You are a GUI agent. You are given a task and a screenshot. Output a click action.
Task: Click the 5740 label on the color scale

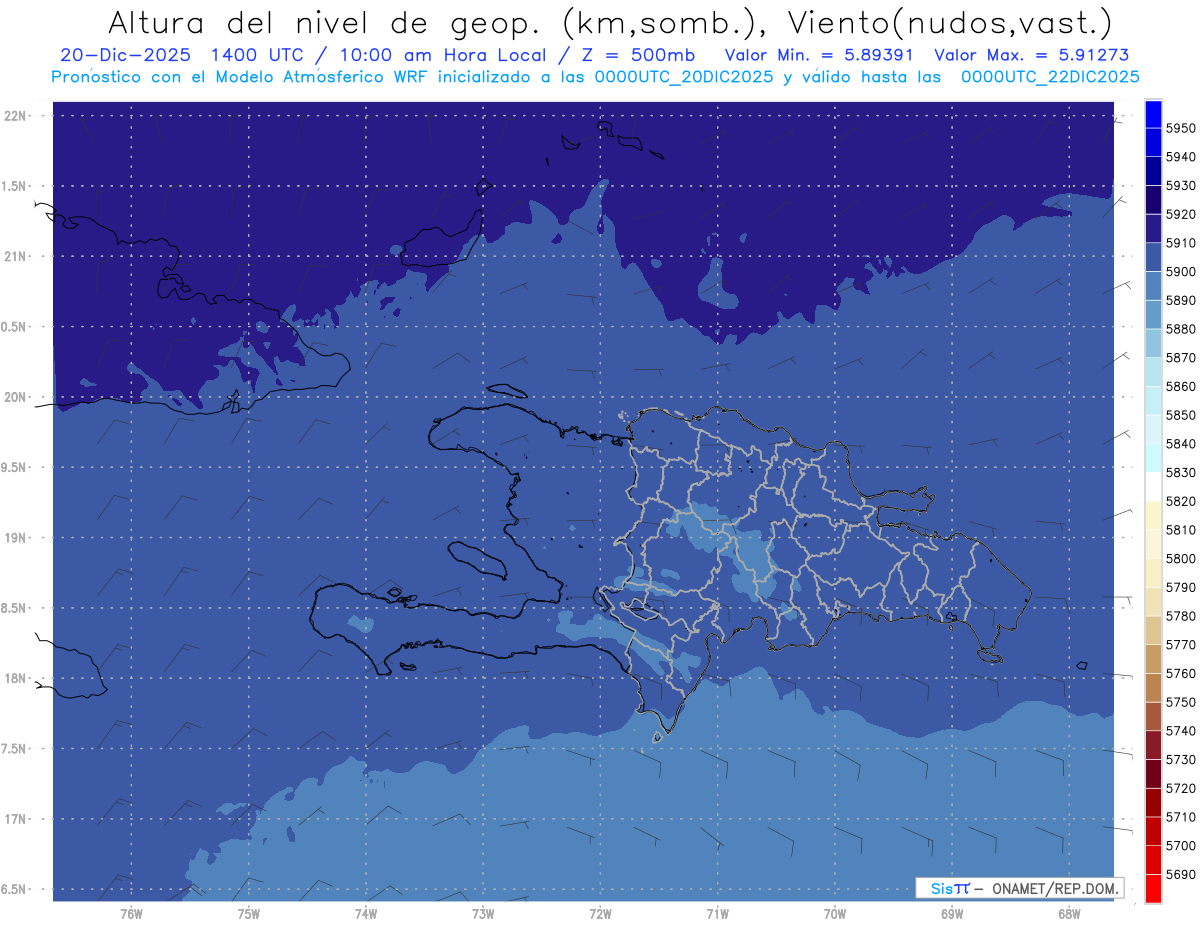pyautogui.click(x=1180, y=731)
